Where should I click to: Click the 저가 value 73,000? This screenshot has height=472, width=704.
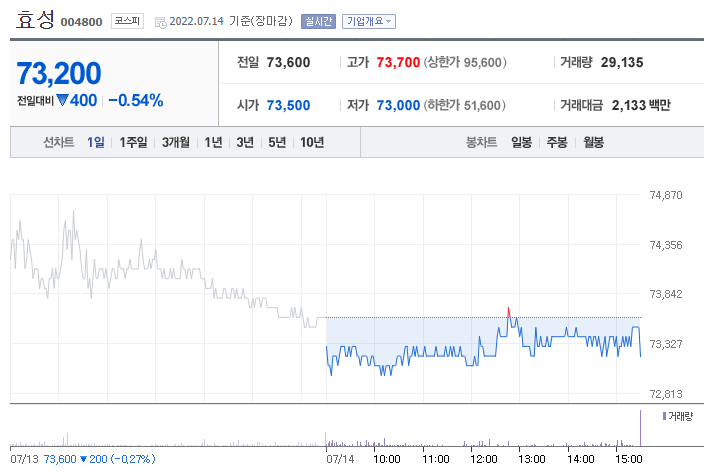click(x=398, y=106)
